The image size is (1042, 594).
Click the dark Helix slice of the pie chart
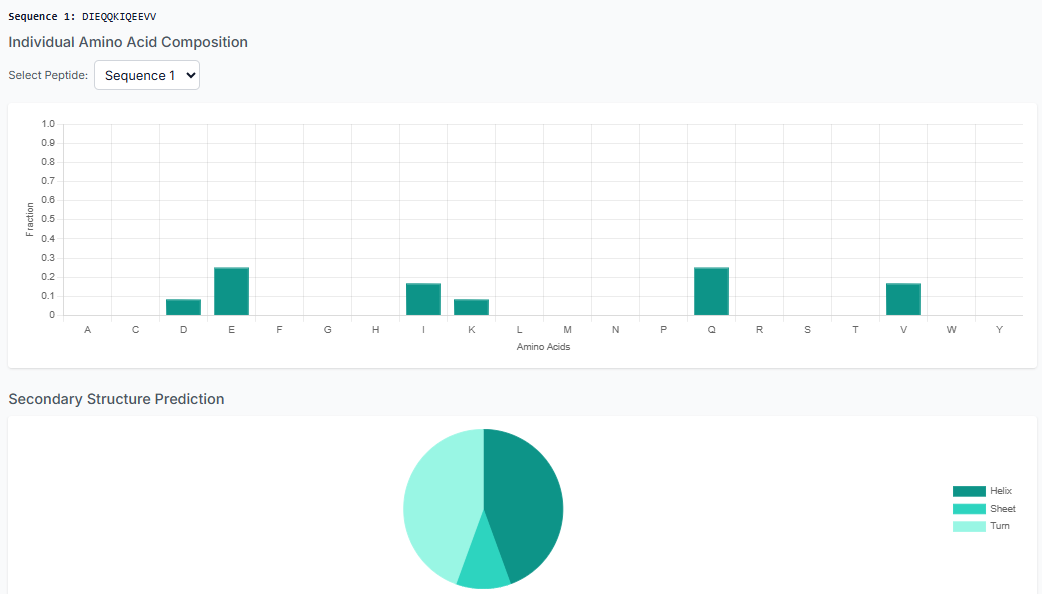tap(530, 490)
